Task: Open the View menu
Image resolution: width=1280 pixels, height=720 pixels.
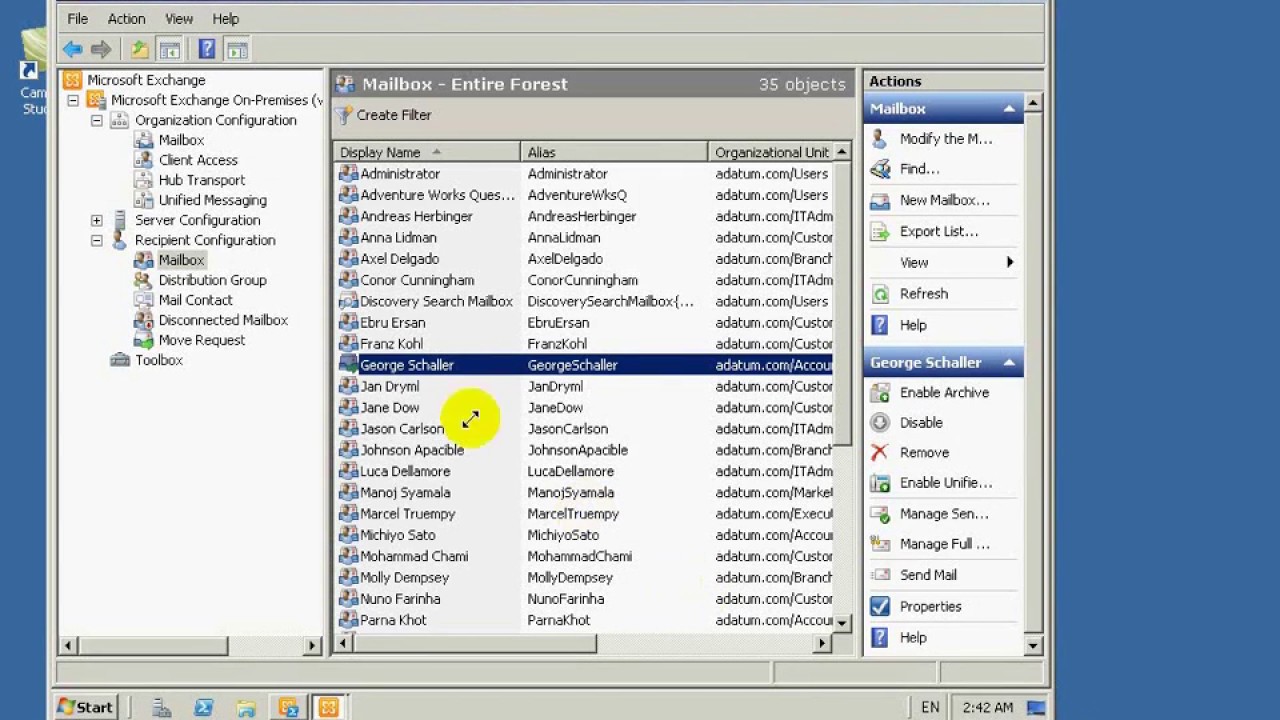Action: 179,18
